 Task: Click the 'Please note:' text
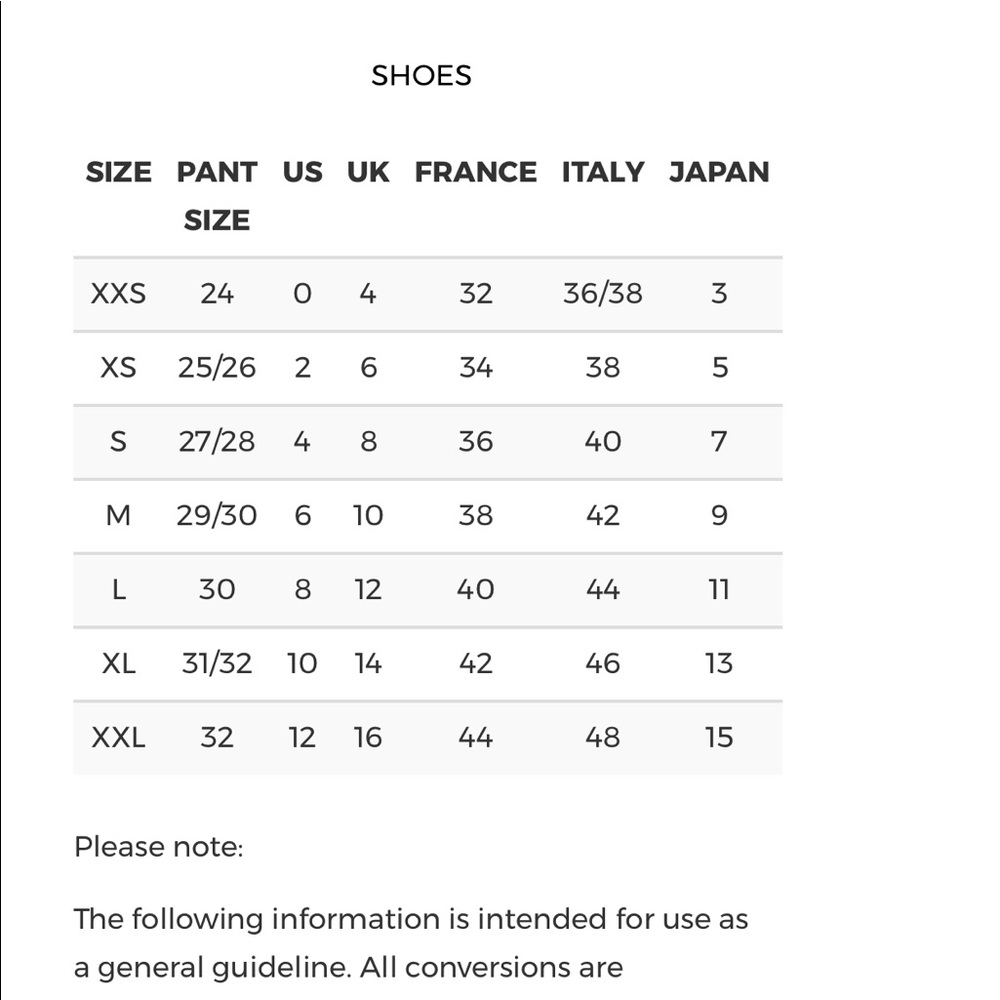[159, 848]
